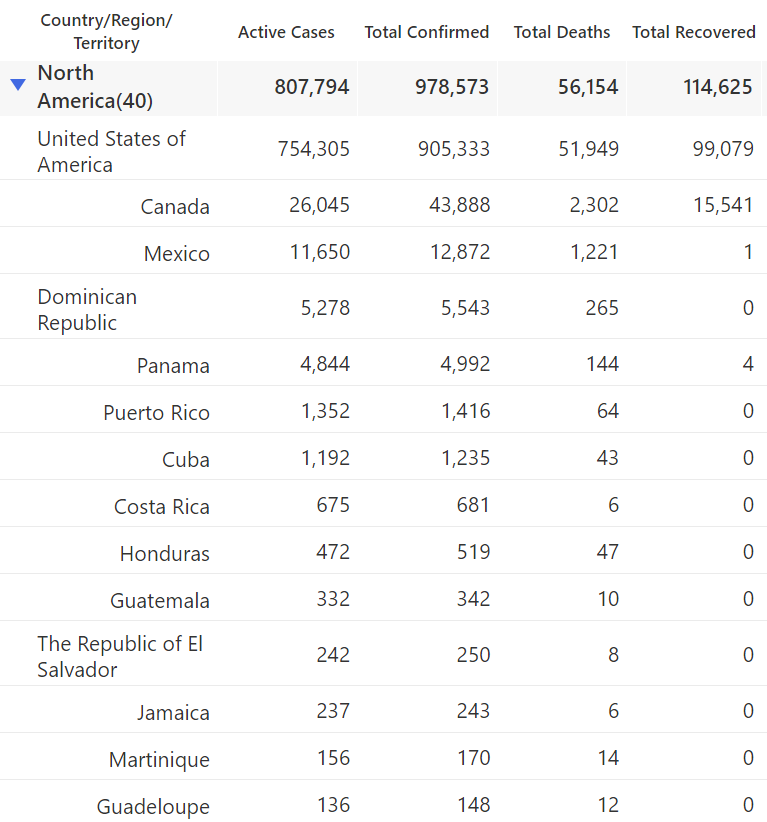Screen dimensions: 767x822
Task: Click Martinique total confirmed value 170
Action: tap(474, 758)
